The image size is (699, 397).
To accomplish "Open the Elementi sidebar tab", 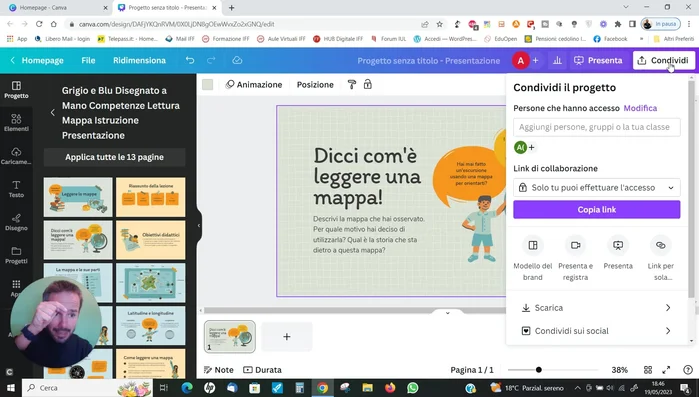I will 16,122.
